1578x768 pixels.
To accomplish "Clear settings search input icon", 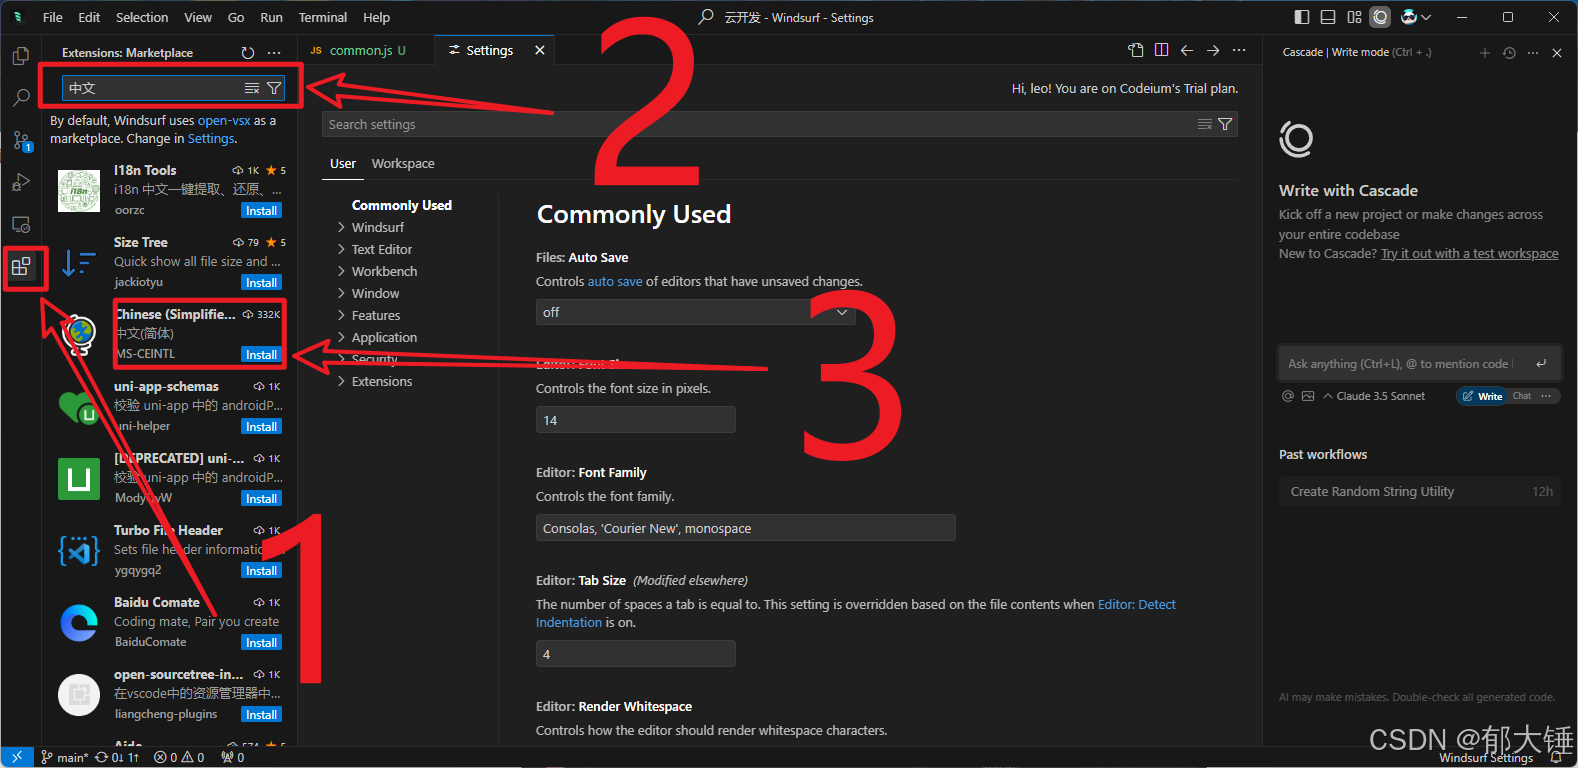I will [x=1205, y=124].
